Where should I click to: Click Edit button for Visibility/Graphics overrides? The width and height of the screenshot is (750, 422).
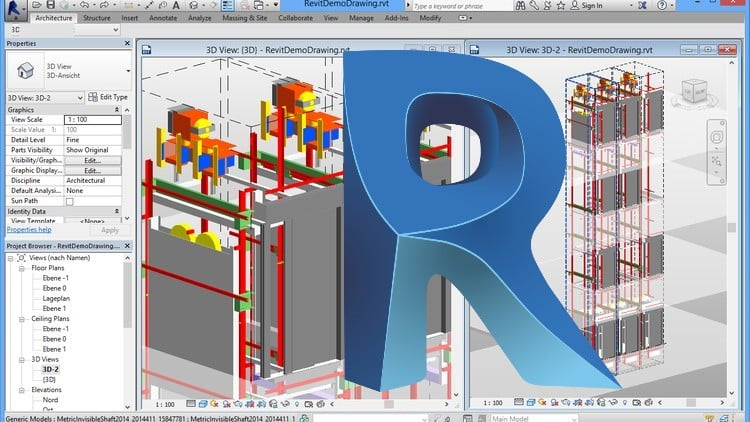click(93, 160)
